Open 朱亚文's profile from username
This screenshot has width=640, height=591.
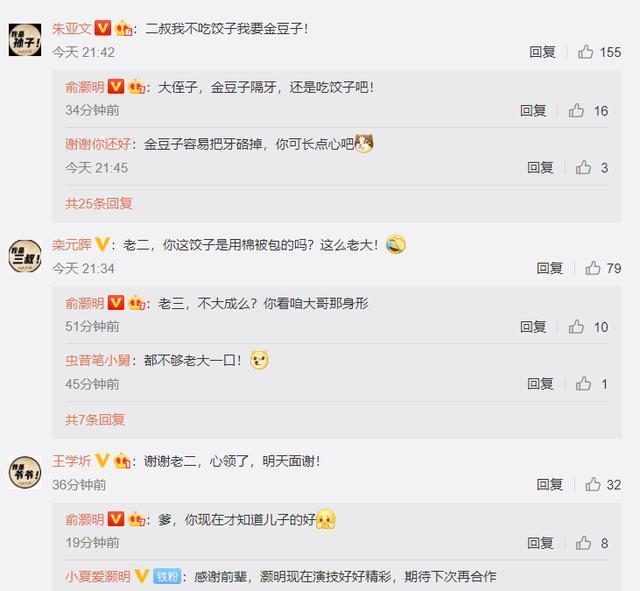71,28
